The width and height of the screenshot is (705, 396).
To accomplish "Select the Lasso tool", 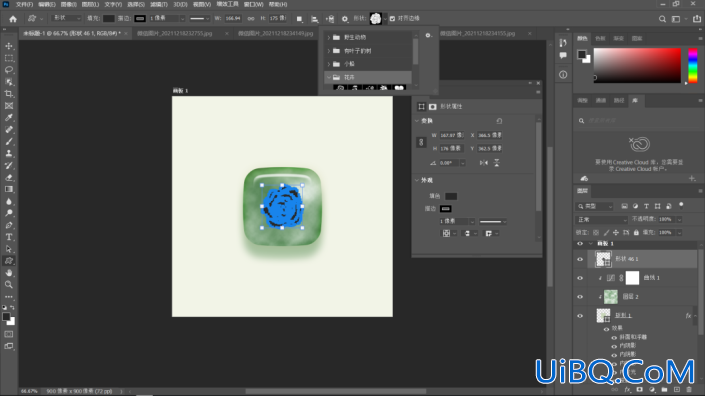I will tap(9, 70).
